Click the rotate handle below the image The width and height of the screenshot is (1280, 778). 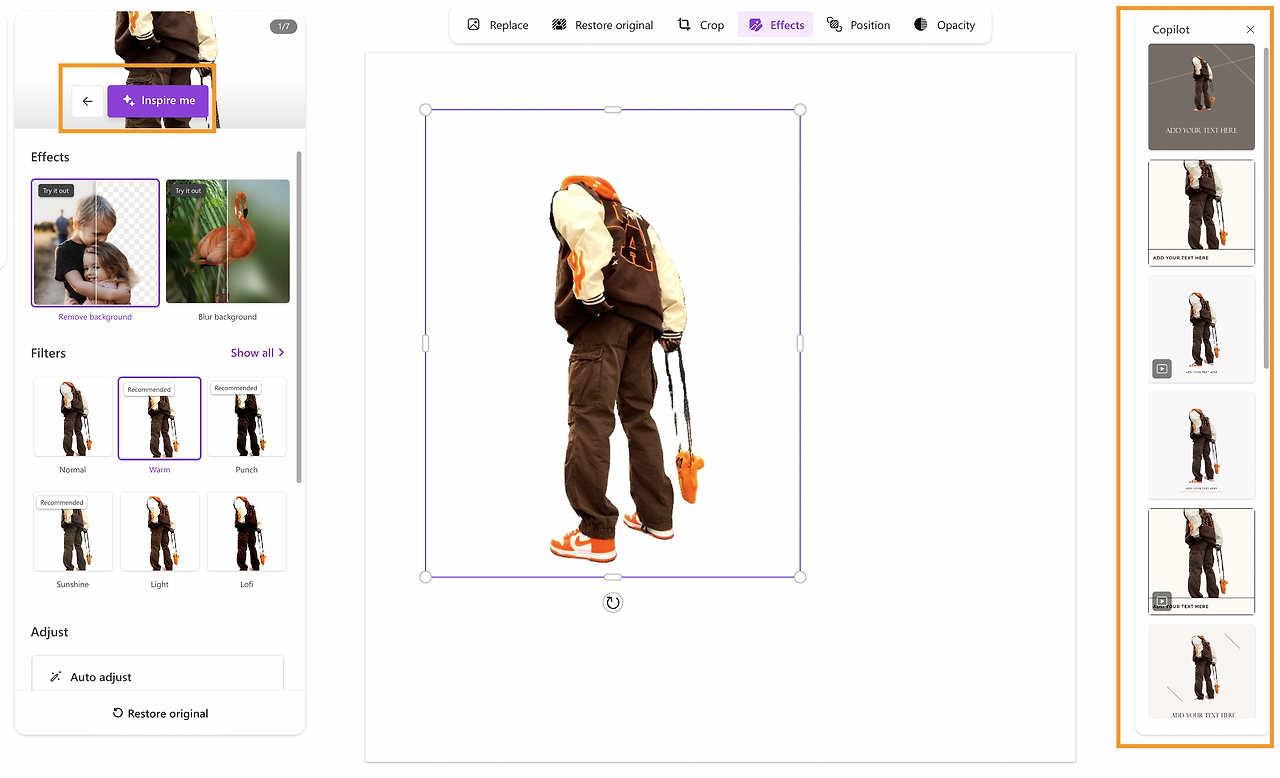coord(613,602)
